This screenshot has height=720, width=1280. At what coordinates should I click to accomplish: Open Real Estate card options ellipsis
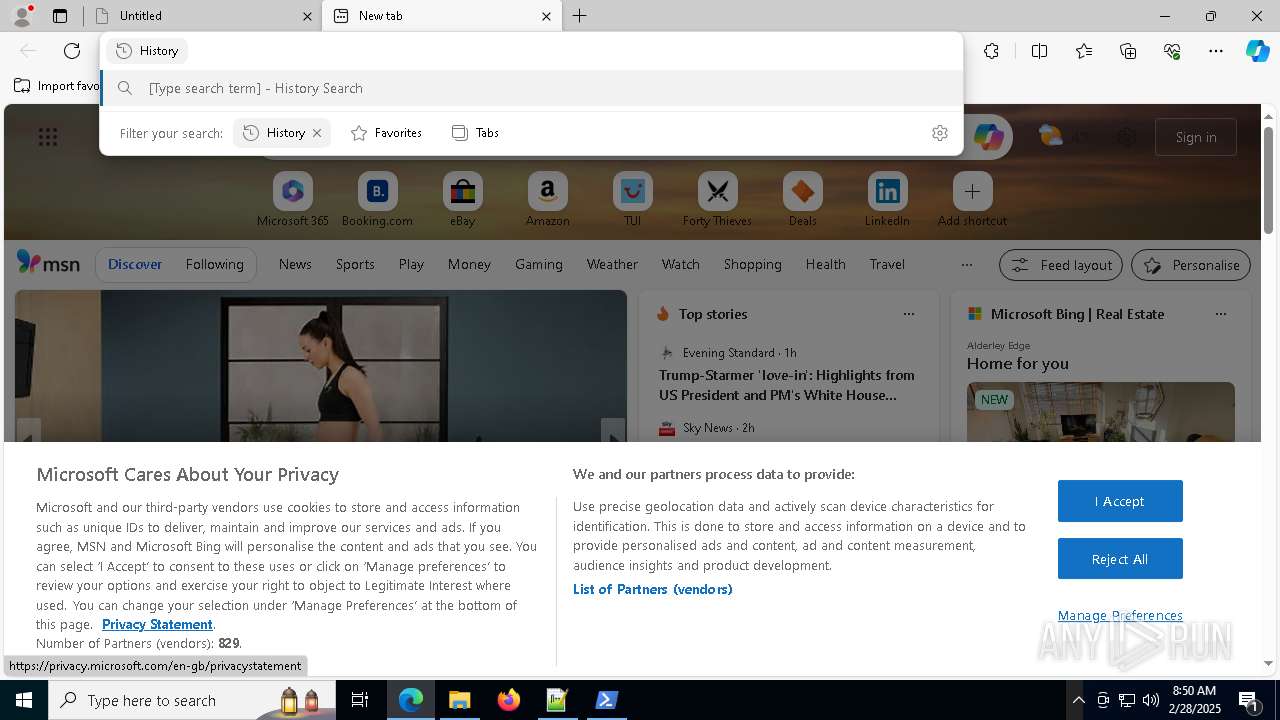coord(1221,314)
